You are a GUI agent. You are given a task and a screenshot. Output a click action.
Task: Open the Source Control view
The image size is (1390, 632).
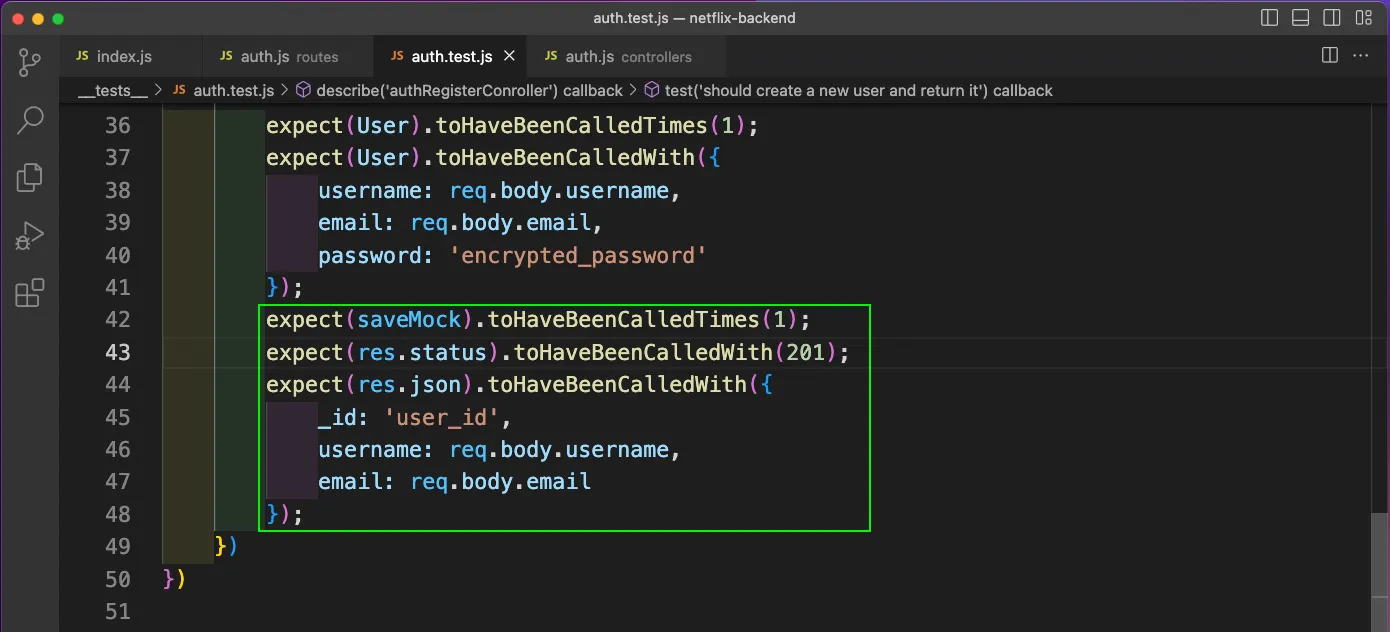click(30, 64)
